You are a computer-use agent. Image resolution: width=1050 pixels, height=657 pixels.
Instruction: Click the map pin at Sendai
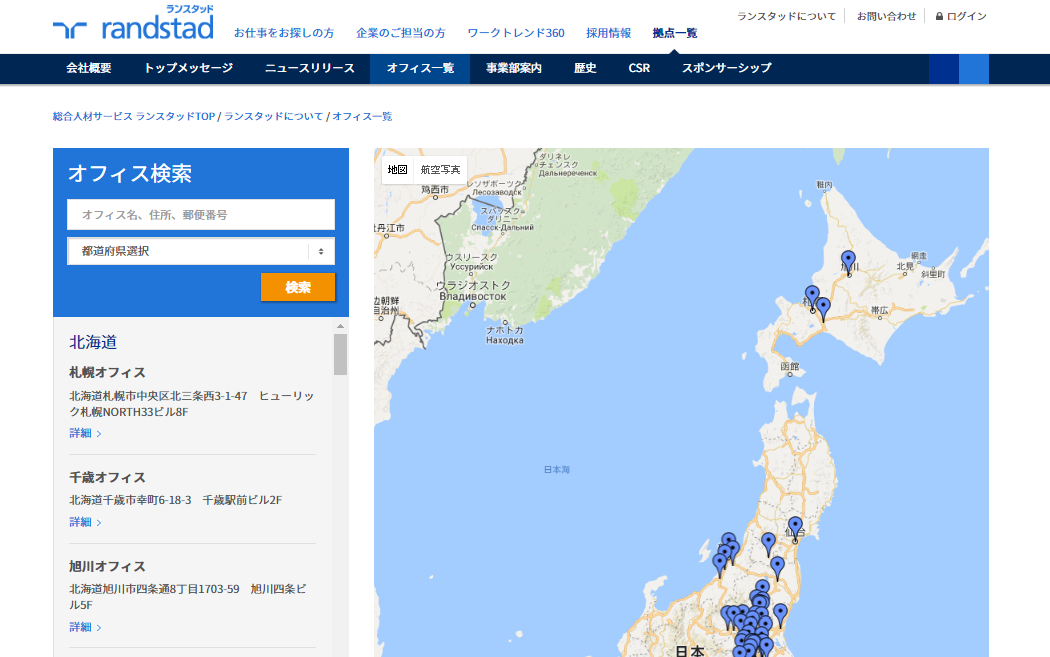(x=795, y=528)
